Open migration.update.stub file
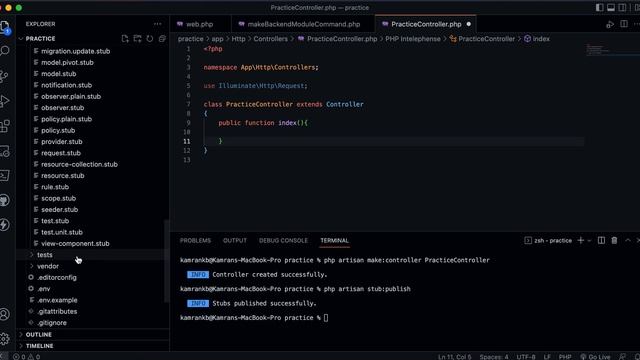This screenshot has height=360, width=640. pyautogui.click(x=76, y=51)
